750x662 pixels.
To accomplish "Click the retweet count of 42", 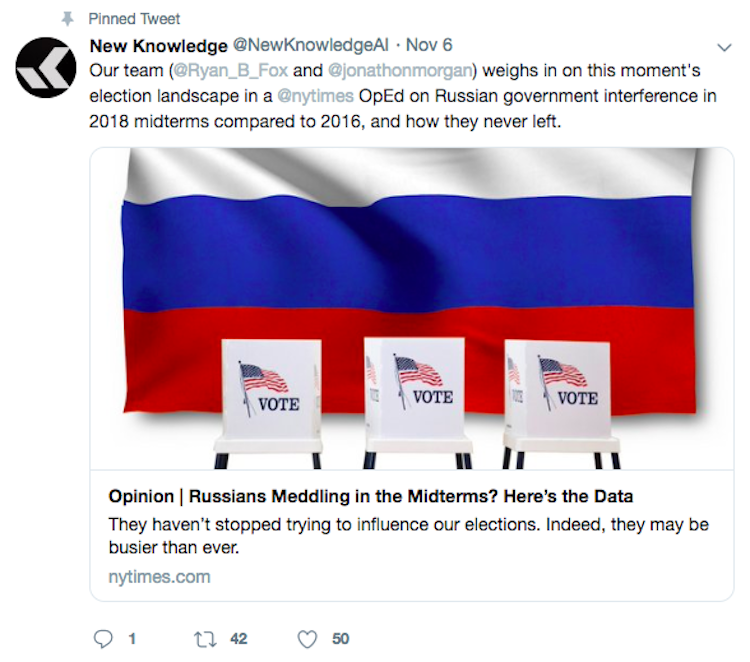I will 237,638.
